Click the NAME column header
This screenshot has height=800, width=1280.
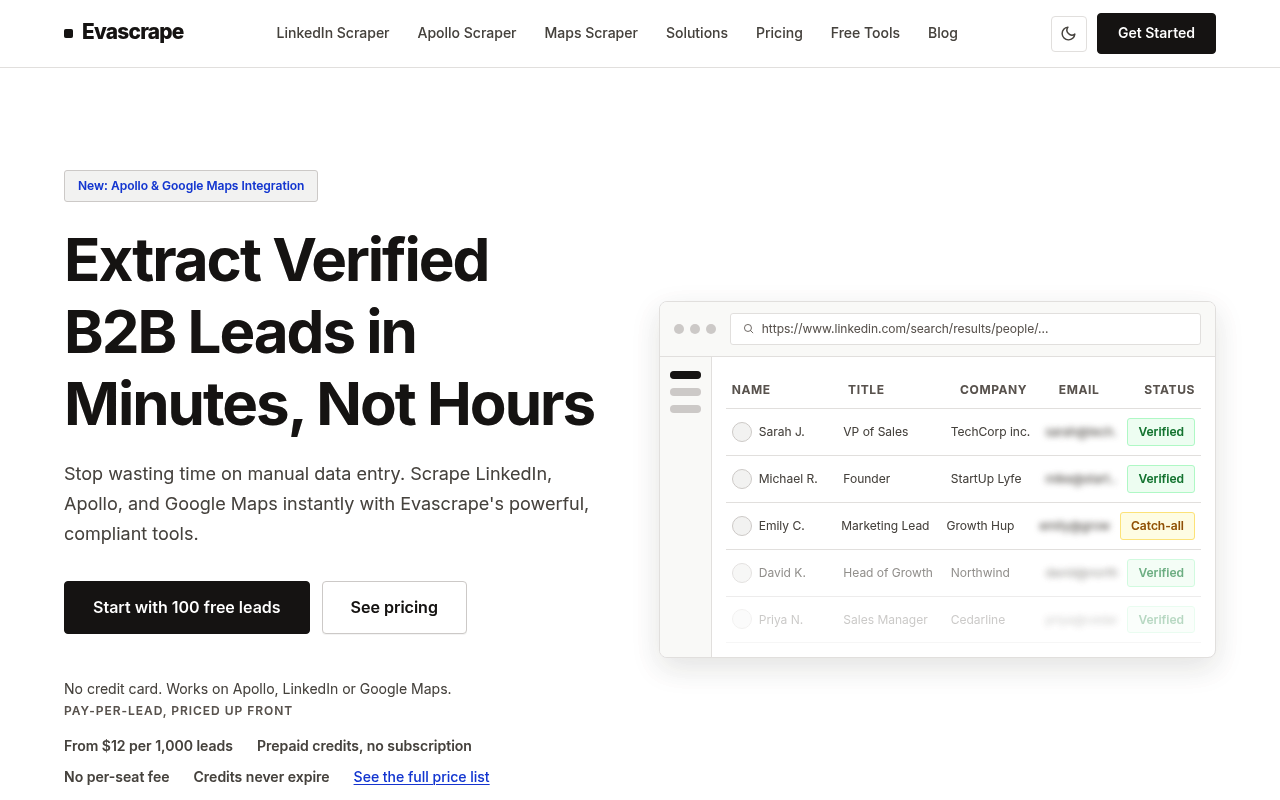point(751,390)
